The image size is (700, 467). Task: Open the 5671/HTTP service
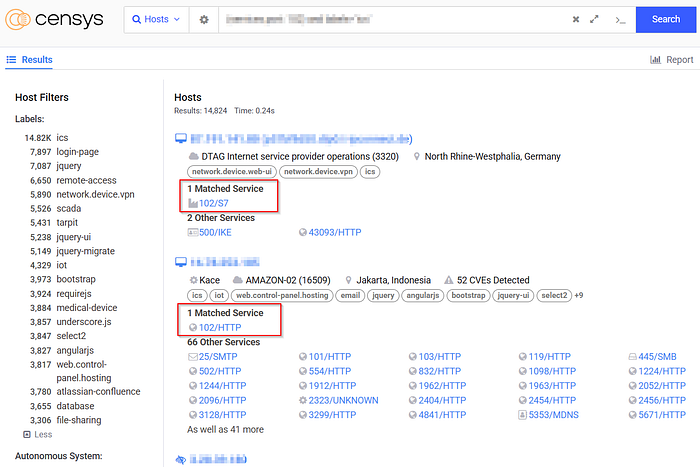tap(662, 415)
